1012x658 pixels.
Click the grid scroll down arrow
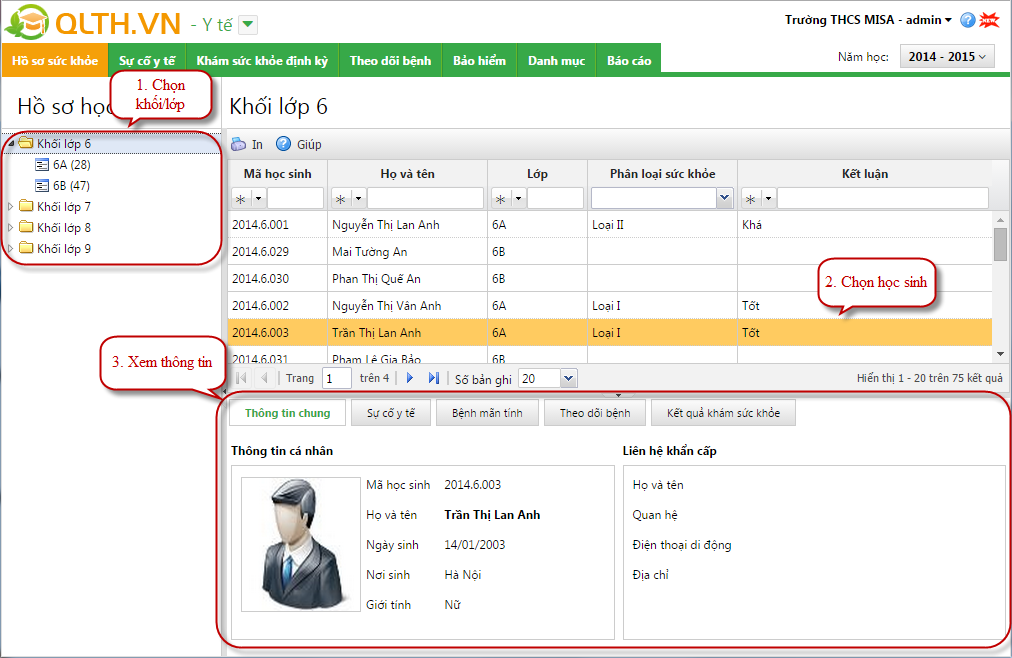(1000, 354)
